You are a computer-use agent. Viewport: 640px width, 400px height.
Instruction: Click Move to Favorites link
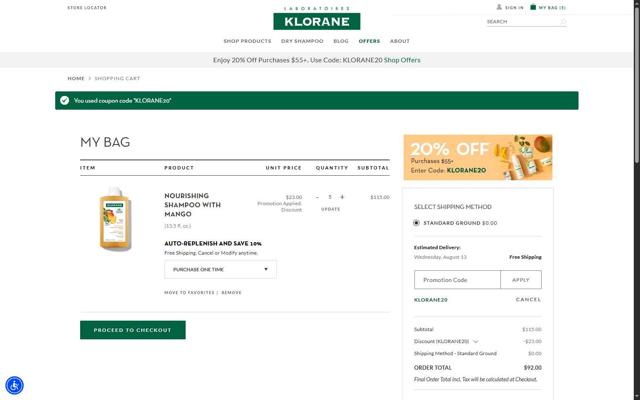(x=189, y=293)
